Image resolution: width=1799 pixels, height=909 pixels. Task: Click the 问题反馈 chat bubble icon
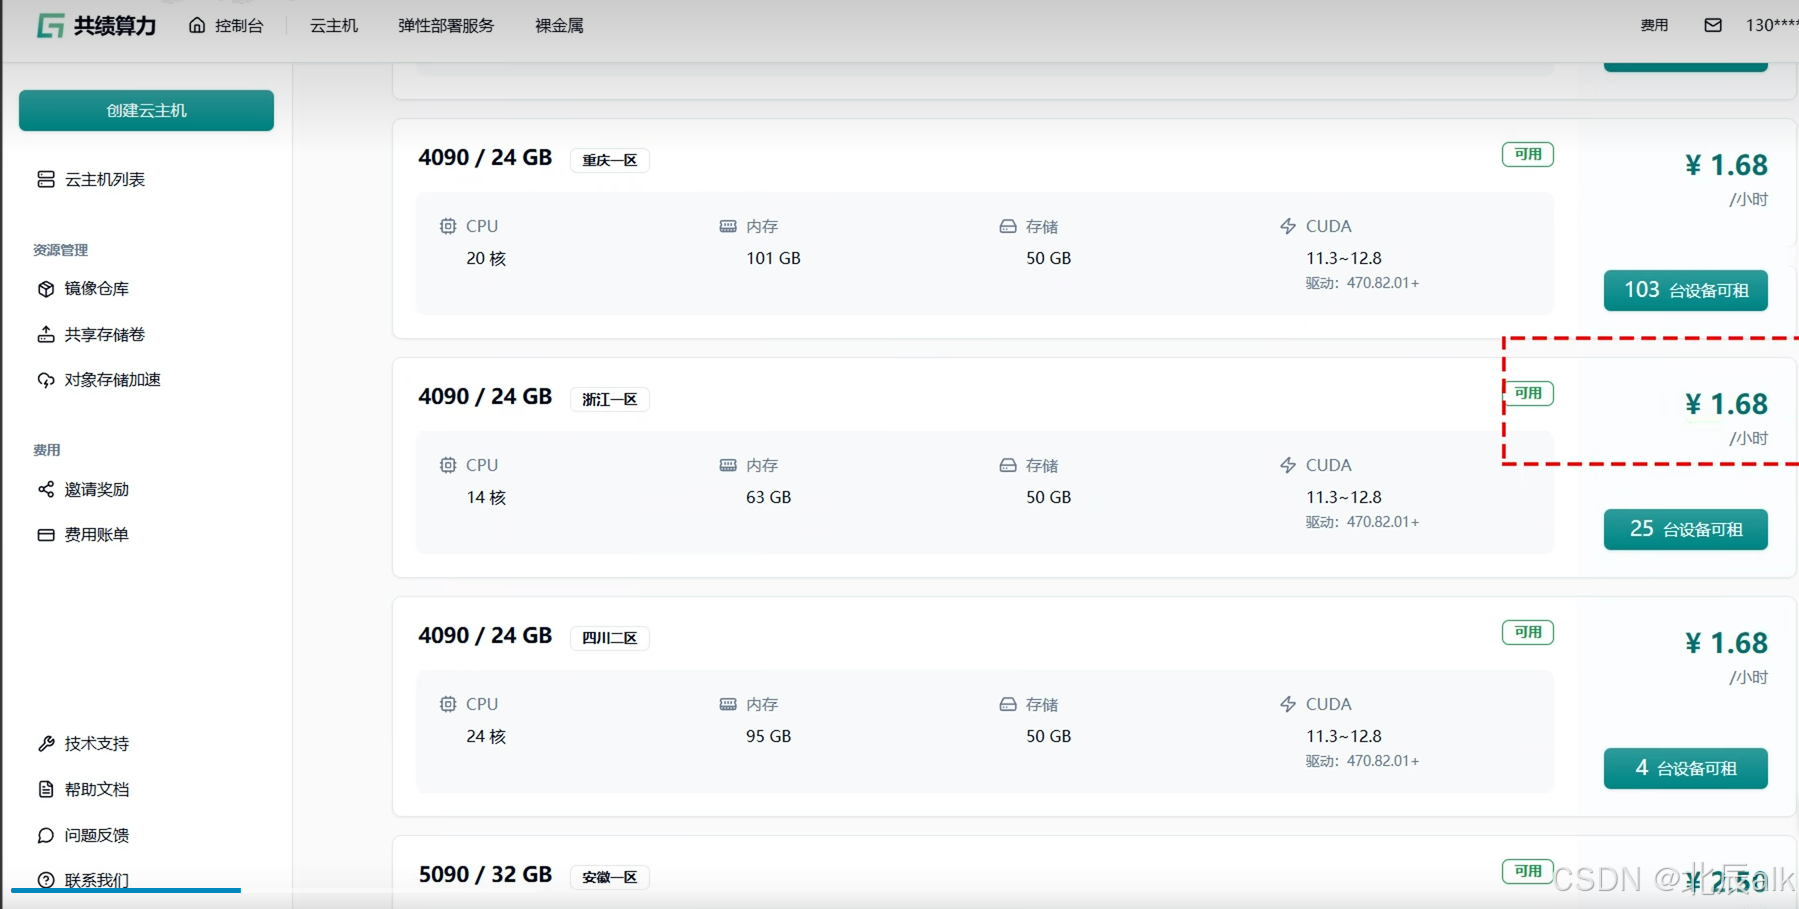[46, 835]
